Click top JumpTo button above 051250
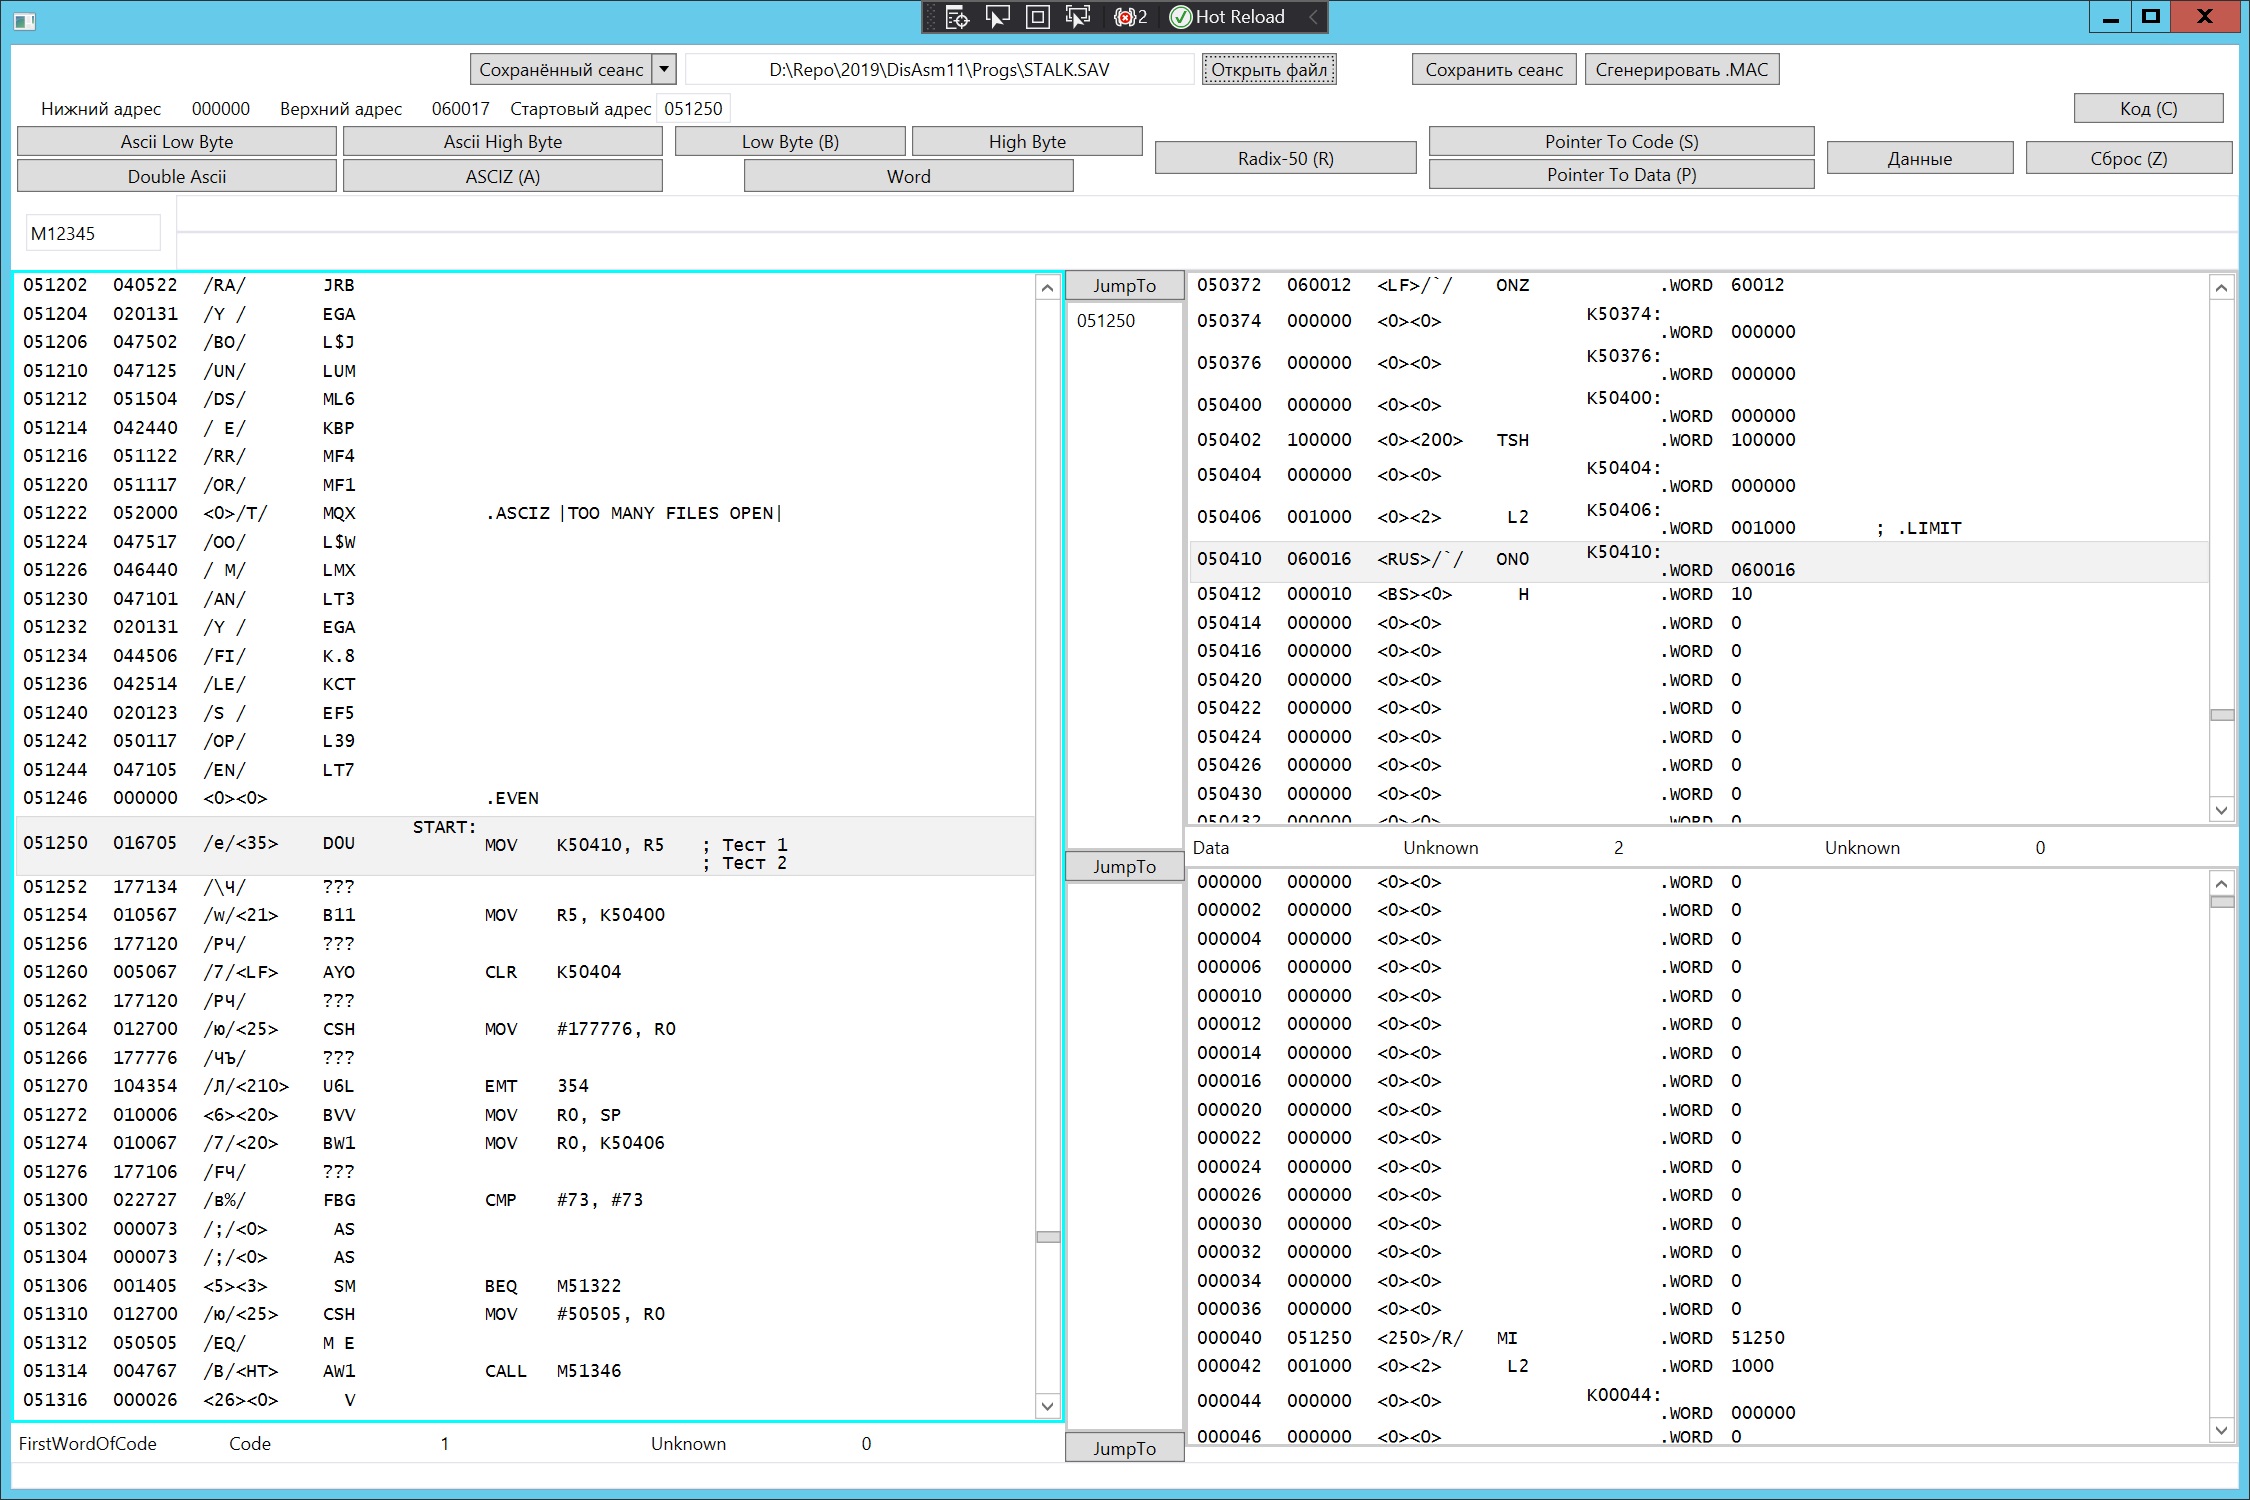This screenshot has height=1500, width=2250. [x=1124, y=285]
